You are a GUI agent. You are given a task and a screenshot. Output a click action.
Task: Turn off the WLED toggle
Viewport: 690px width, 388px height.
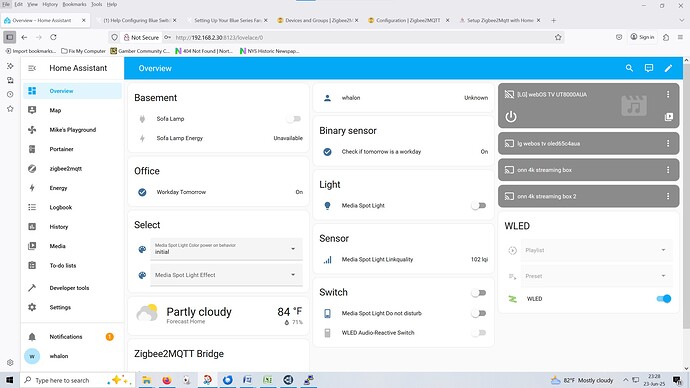pyautogui.click(x=664, y=299)
